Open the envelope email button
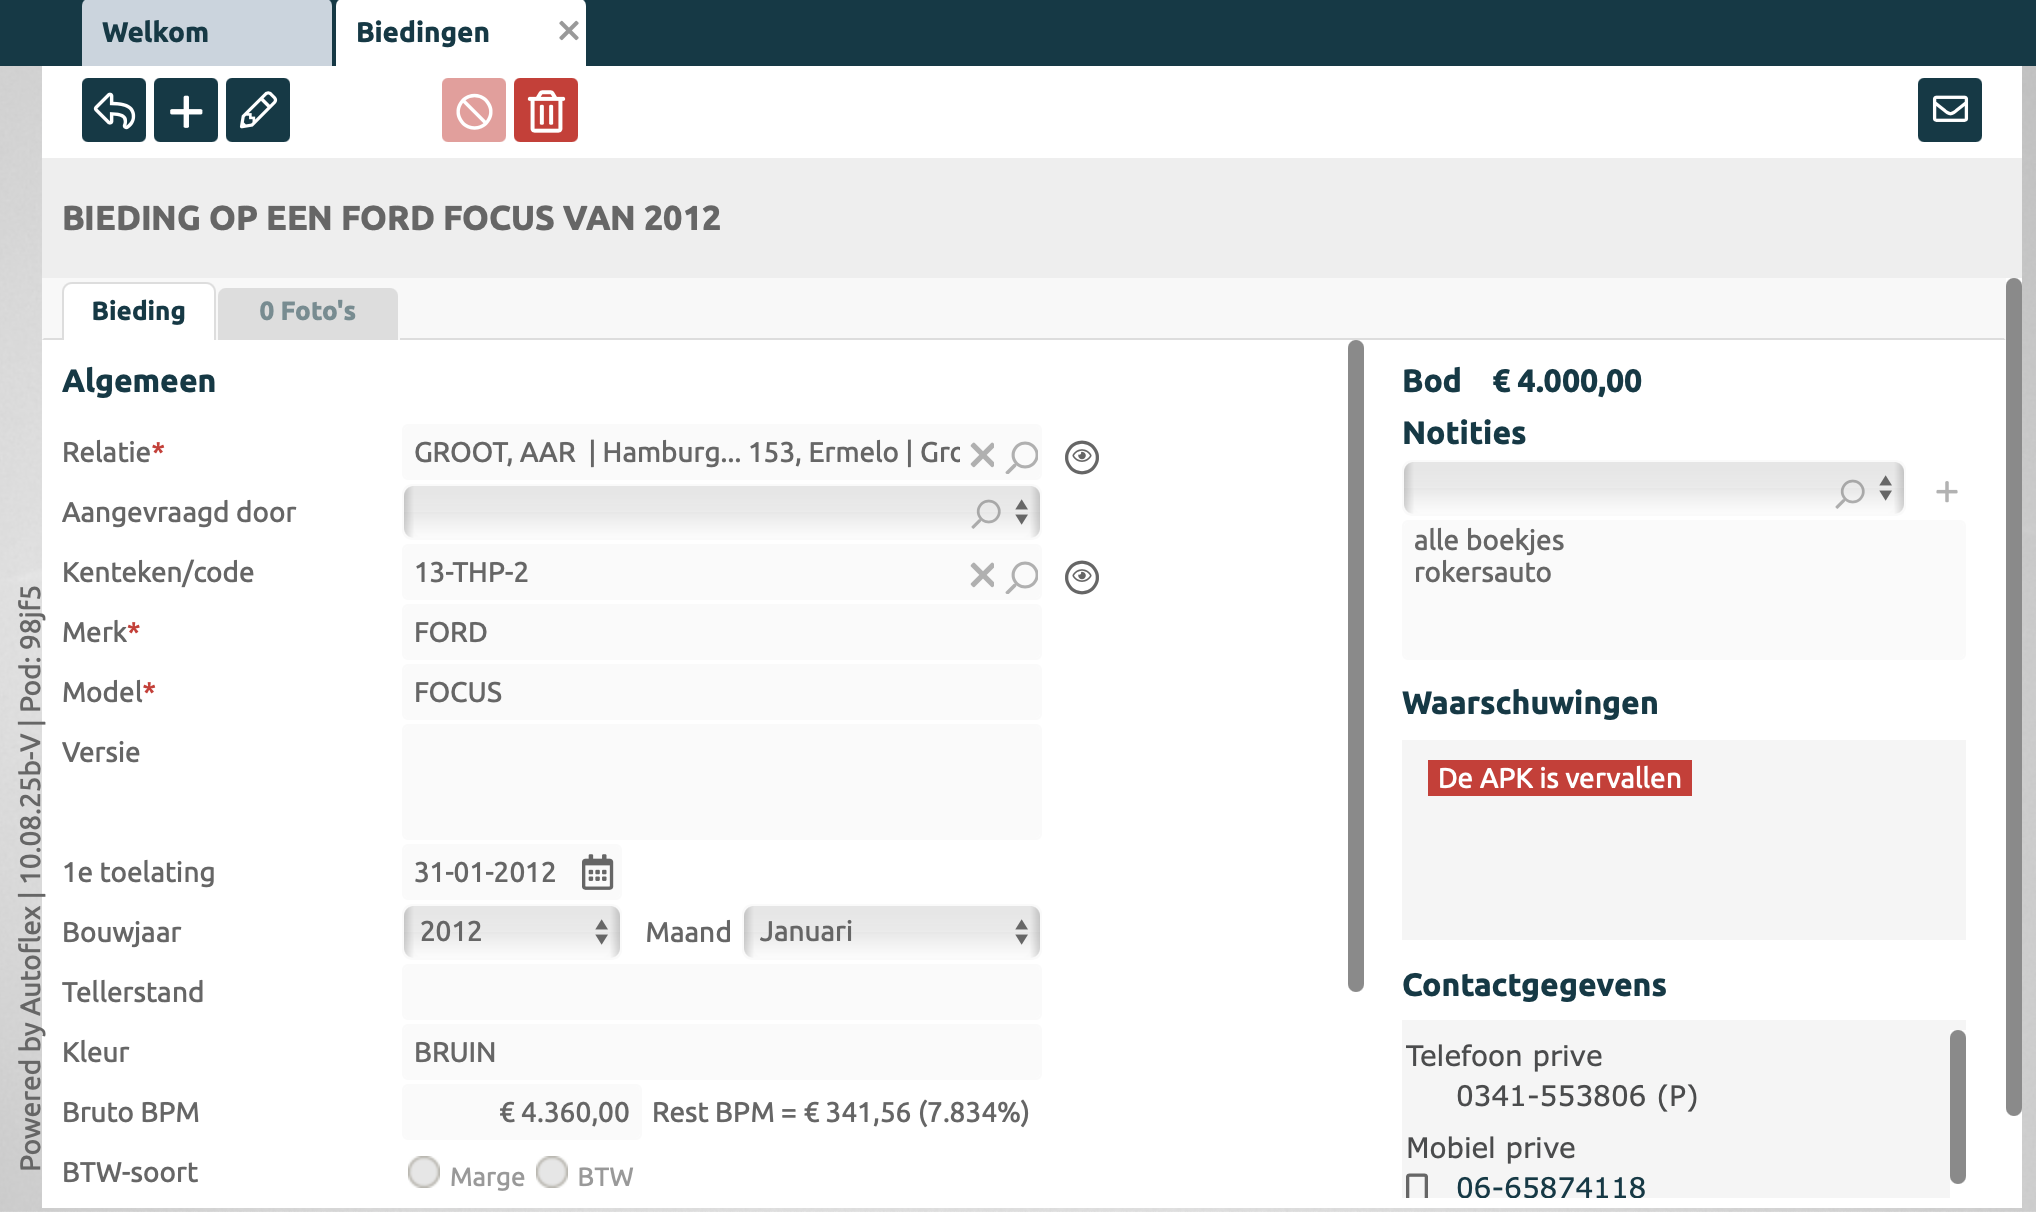 [x=1949, y=110]
